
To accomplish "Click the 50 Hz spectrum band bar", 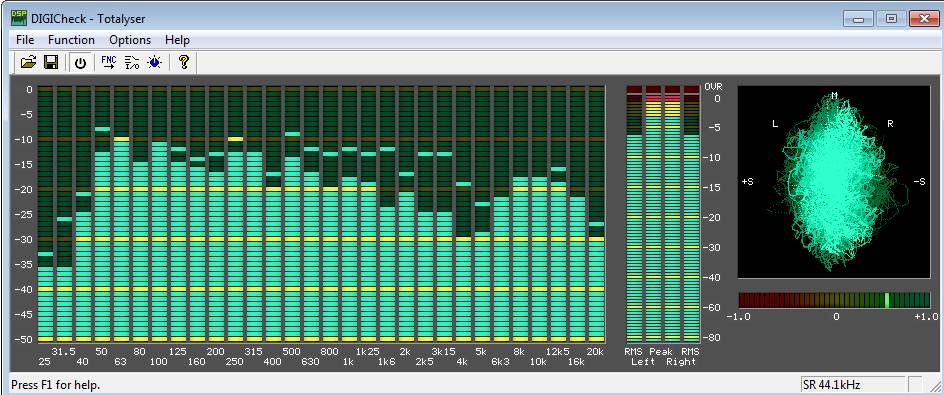I will tap(102, 214).
